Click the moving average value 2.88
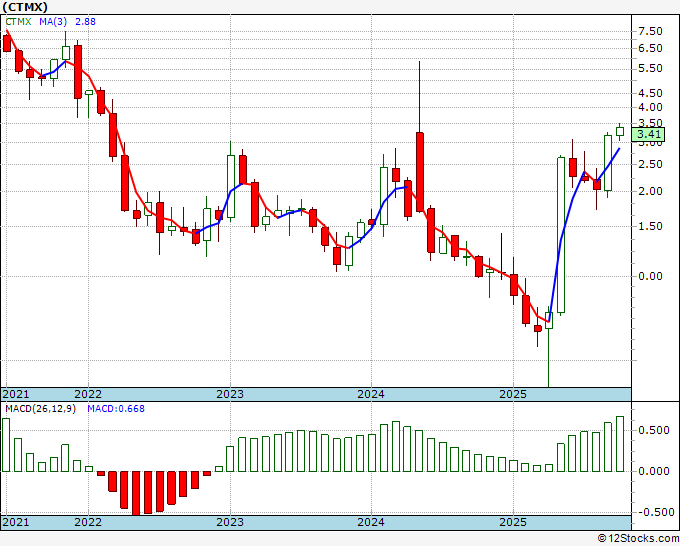This screenshot has width=680, height=546. pyautogui.click(x=85, y=22)
